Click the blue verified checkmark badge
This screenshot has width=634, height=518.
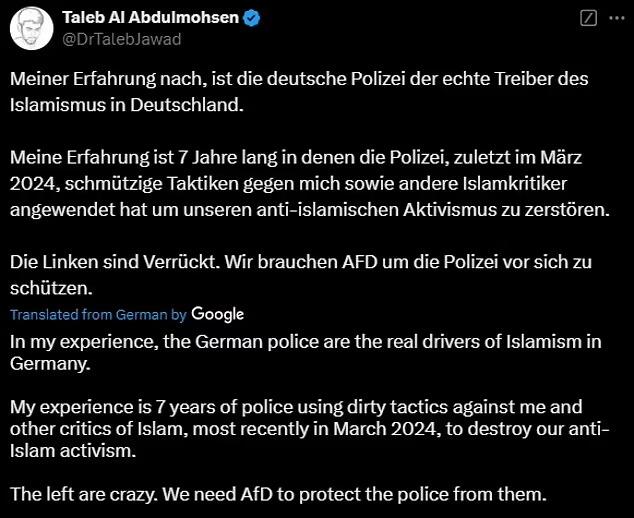[252, 18]
